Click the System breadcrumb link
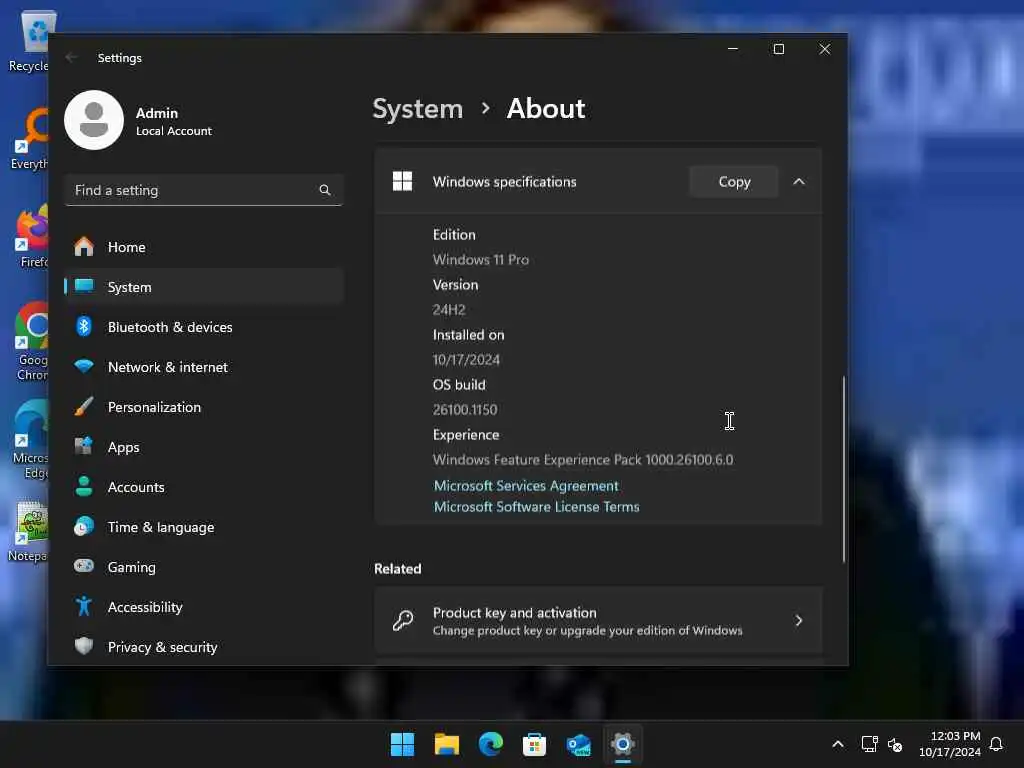Image resolution: width=1024 pixels, height=768 pixels. [417, 108]
